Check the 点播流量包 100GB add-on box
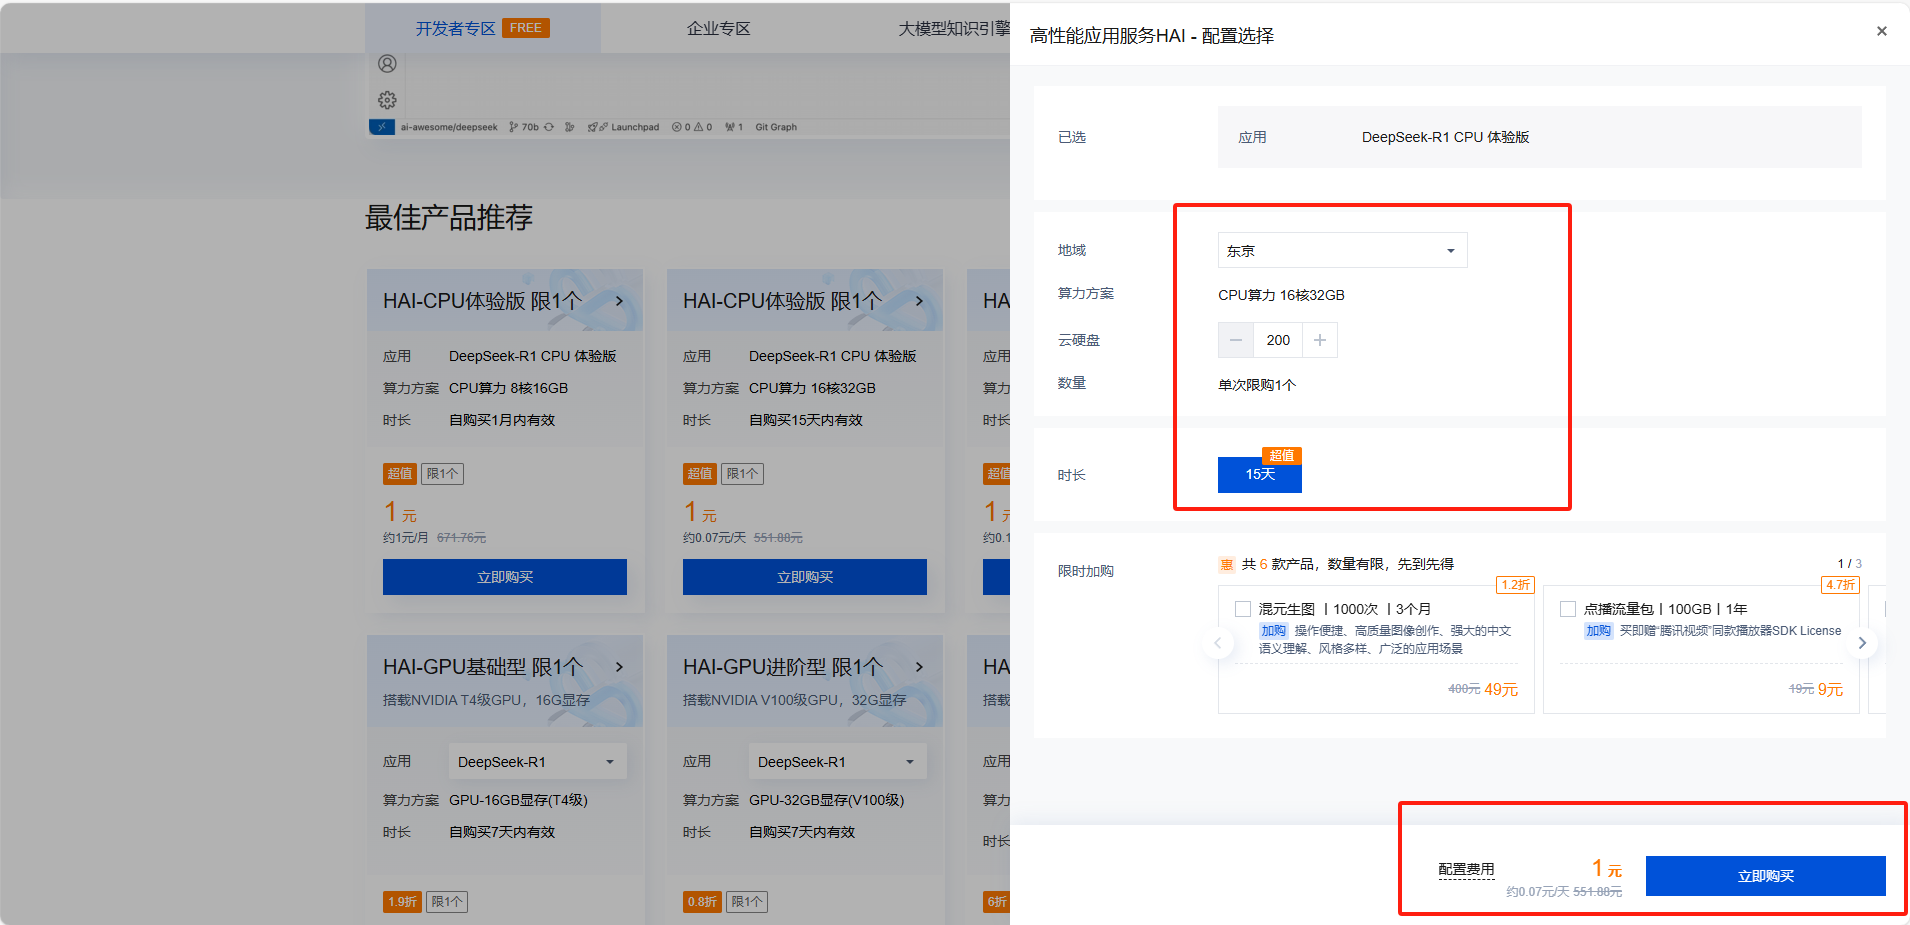This screenshot has height=925, width=1910. tap(1568, 609)
